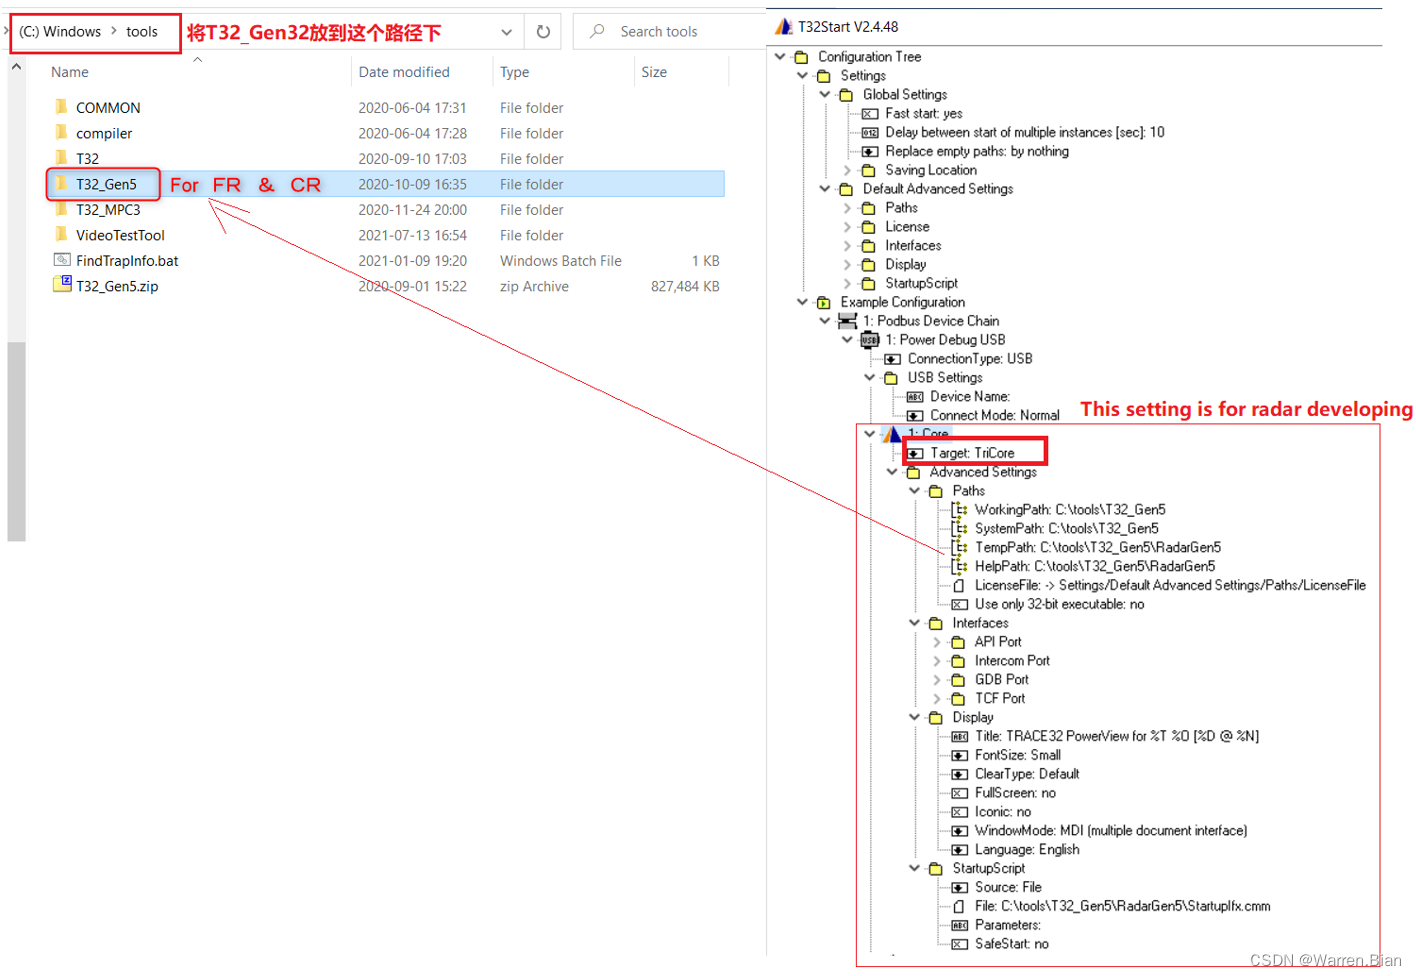Click the Target: TriCore choice icon

(x=915, y=454)
